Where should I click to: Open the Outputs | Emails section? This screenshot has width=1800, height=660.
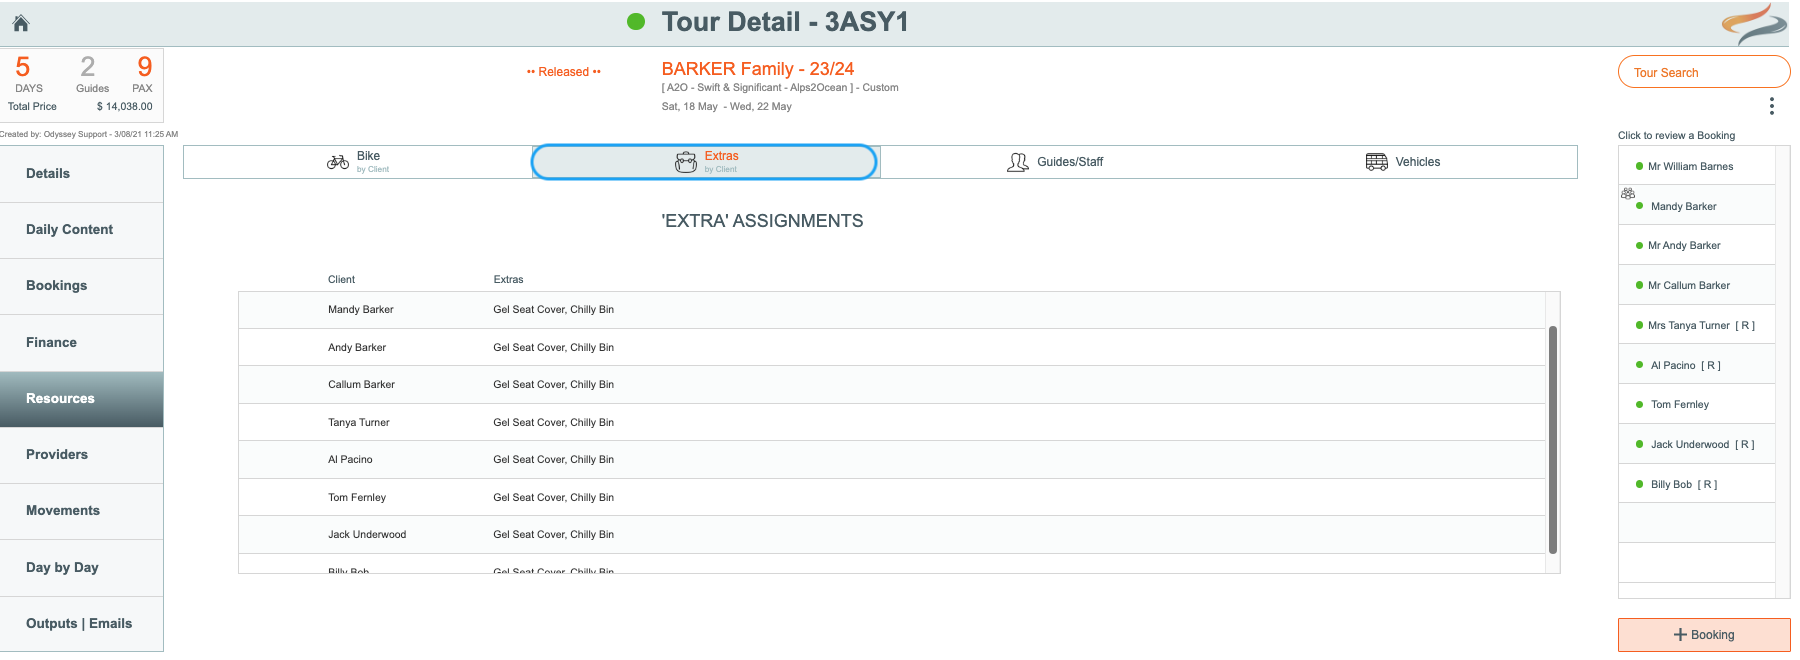point(82,624)
